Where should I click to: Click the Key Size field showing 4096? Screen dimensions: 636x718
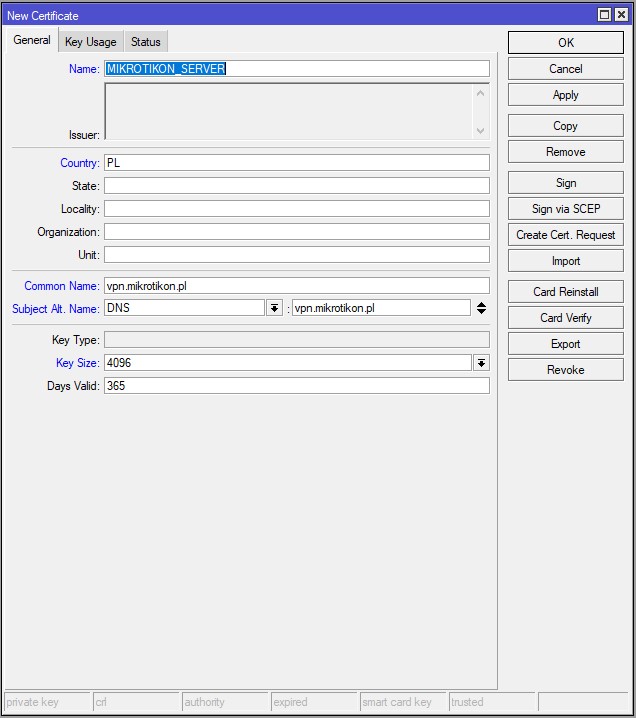[288, 363]
